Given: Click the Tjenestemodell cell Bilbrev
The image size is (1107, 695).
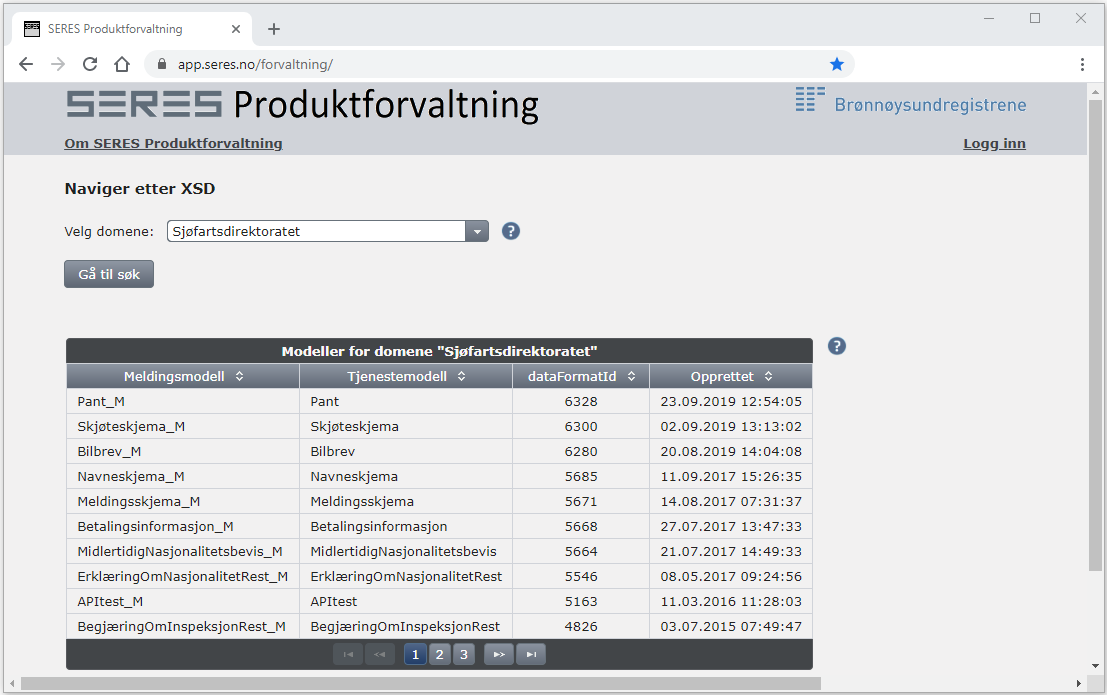Looking at the screenshot, I should click(406, 451).
